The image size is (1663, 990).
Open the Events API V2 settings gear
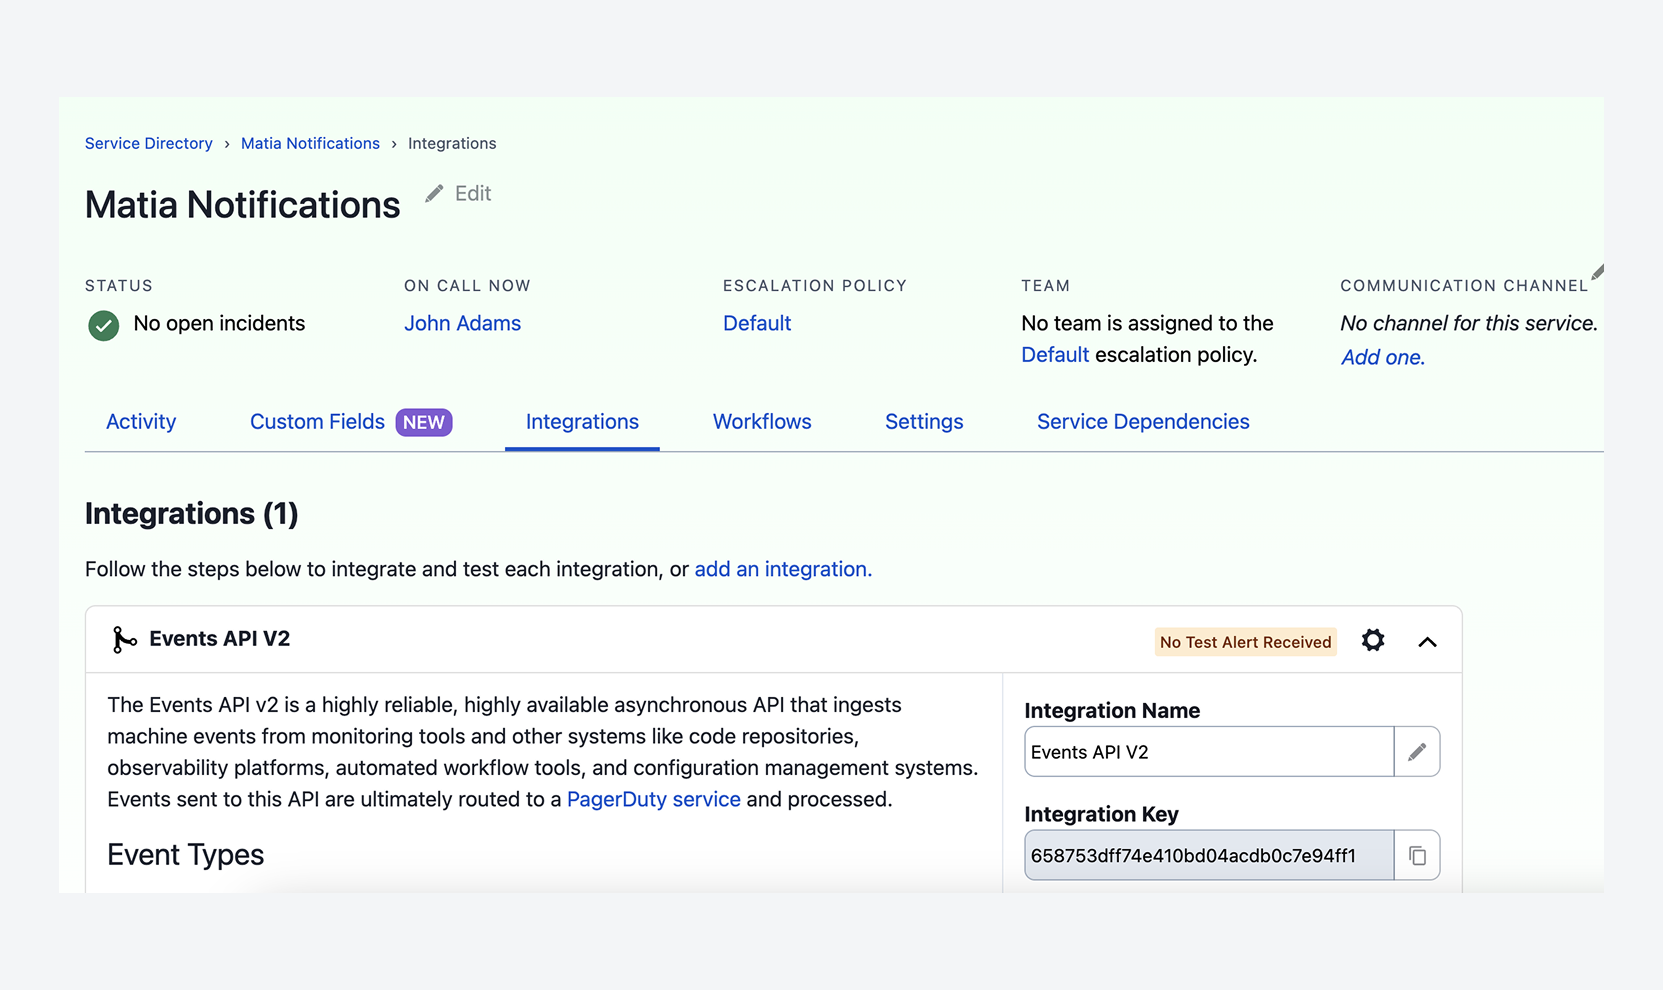point(1372,640)
